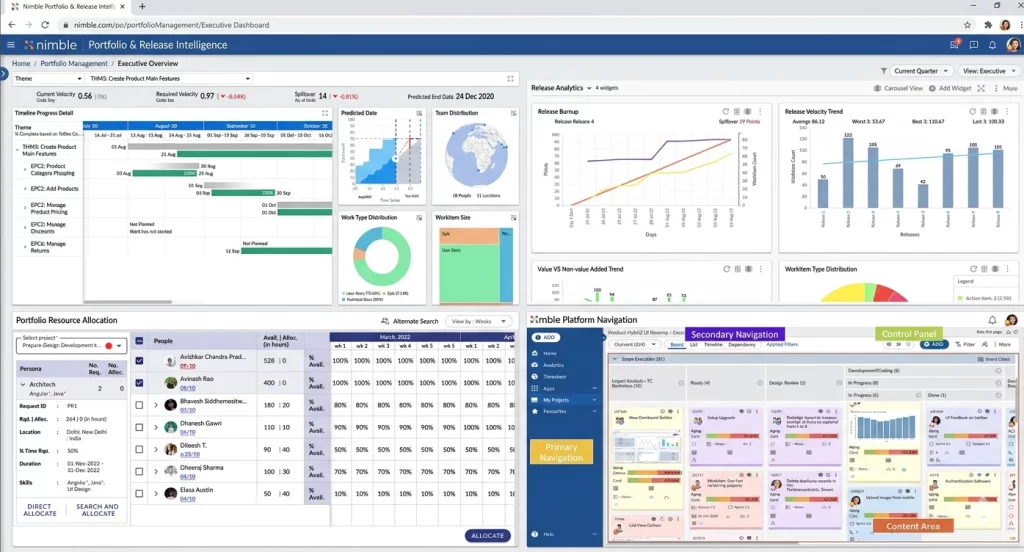Open the user profile avatar in the blue header

[1013, 44]
